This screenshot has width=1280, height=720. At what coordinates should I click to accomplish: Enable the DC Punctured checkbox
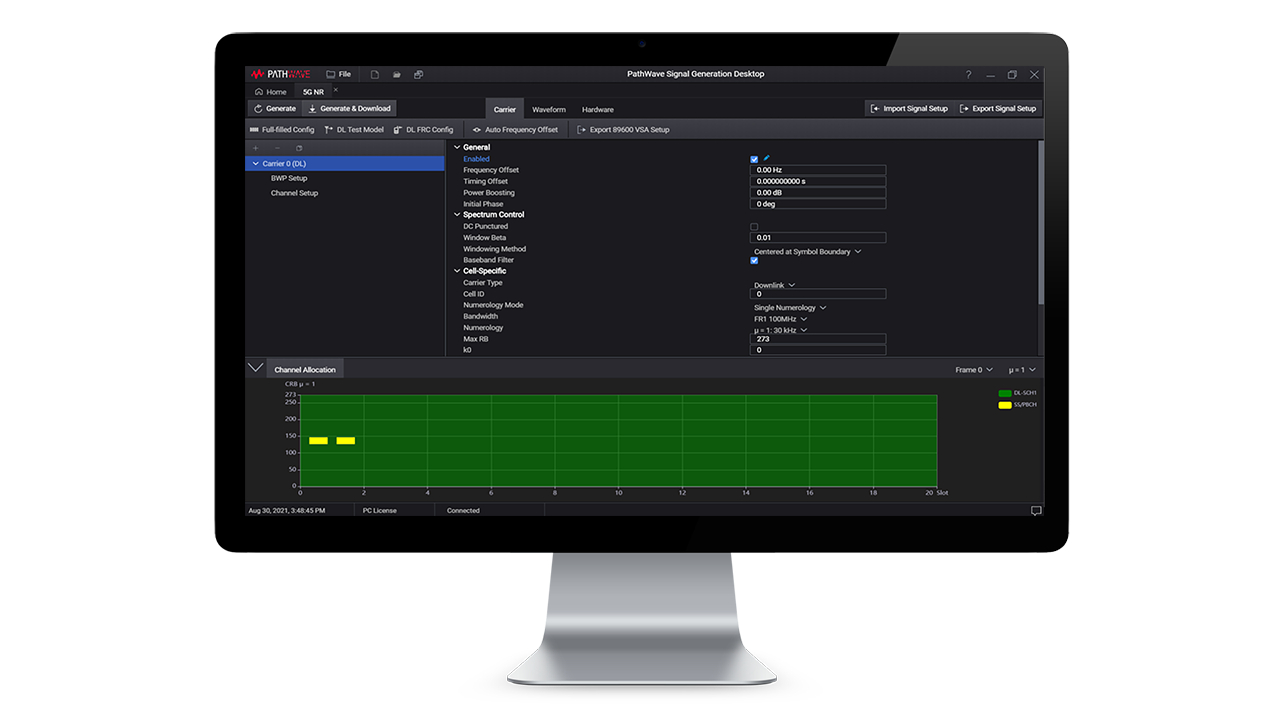pos(753,226)
